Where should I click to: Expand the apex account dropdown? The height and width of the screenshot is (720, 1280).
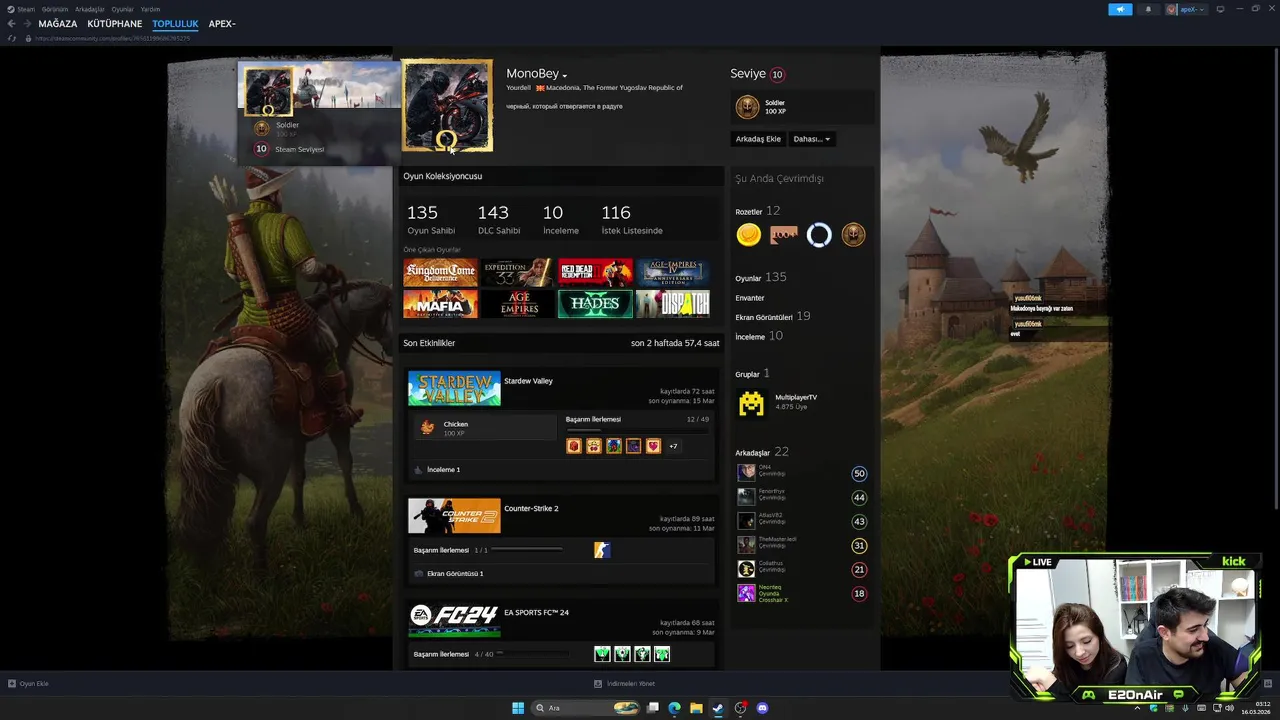[1186, 9]
